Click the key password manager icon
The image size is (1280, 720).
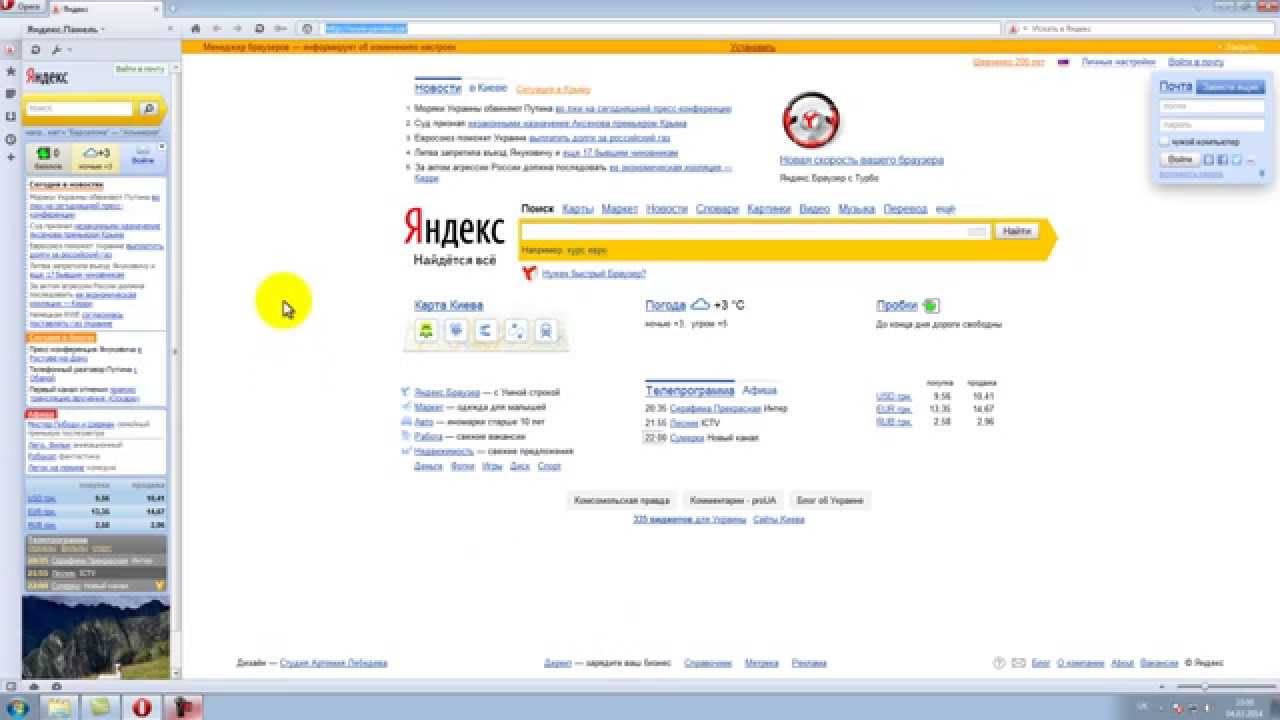point(281,29)
